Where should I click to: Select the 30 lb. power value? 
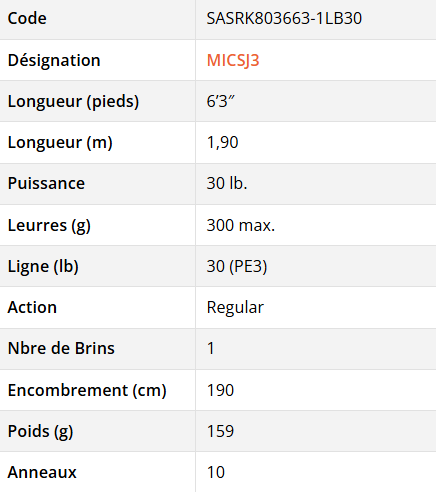227,183
